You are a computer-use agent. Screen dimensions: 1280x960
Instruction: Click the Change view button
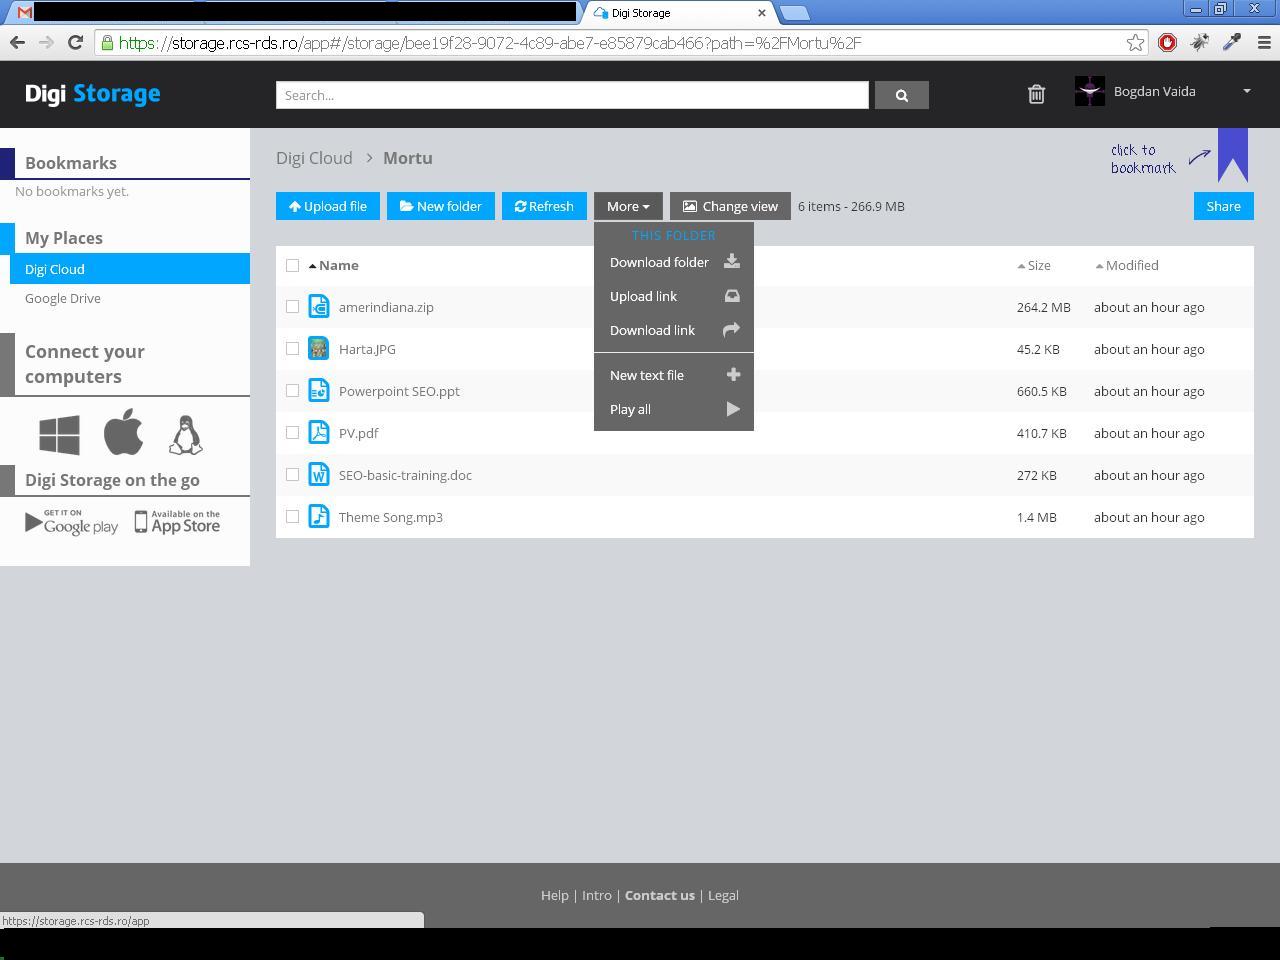point(730,206)
